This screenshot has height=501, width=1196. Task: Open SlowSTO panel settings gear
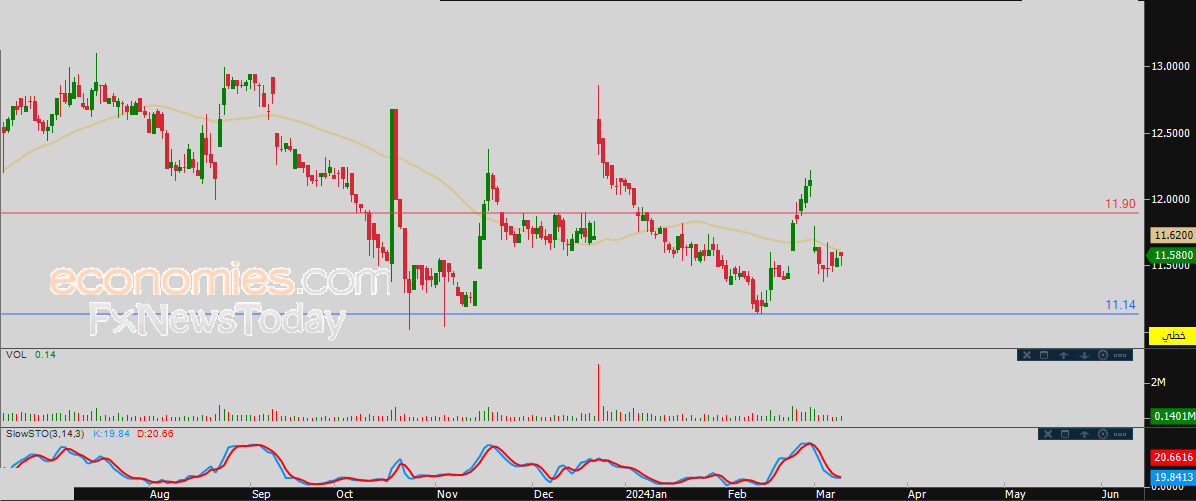[1103, 434]
